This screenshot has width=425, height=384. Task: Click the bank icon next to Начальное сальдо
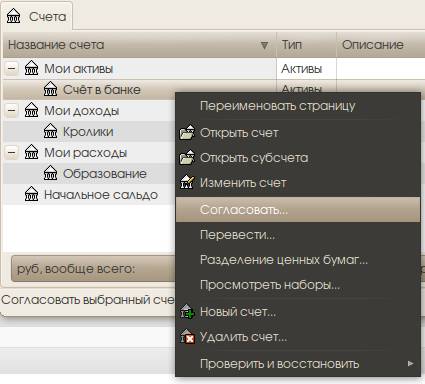(x=31, y=195)
